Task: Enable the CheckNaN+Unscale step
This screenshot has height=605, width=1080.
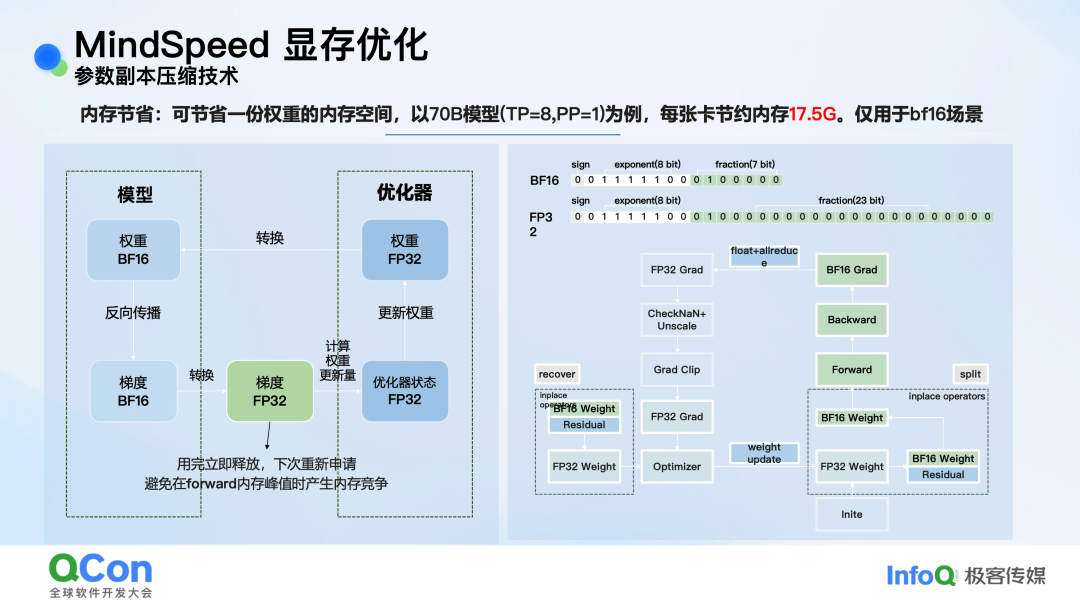Action: click(x=676, y=322)
